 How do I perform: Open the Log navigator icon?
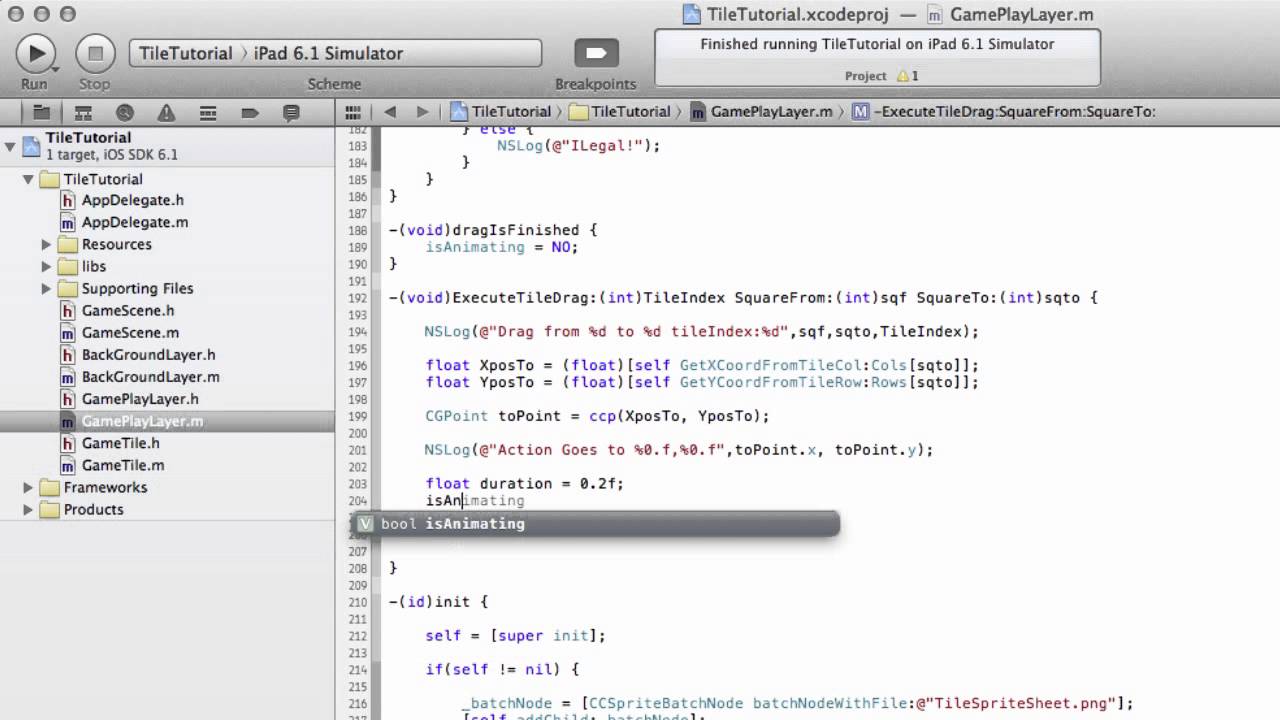pos(291,112)
